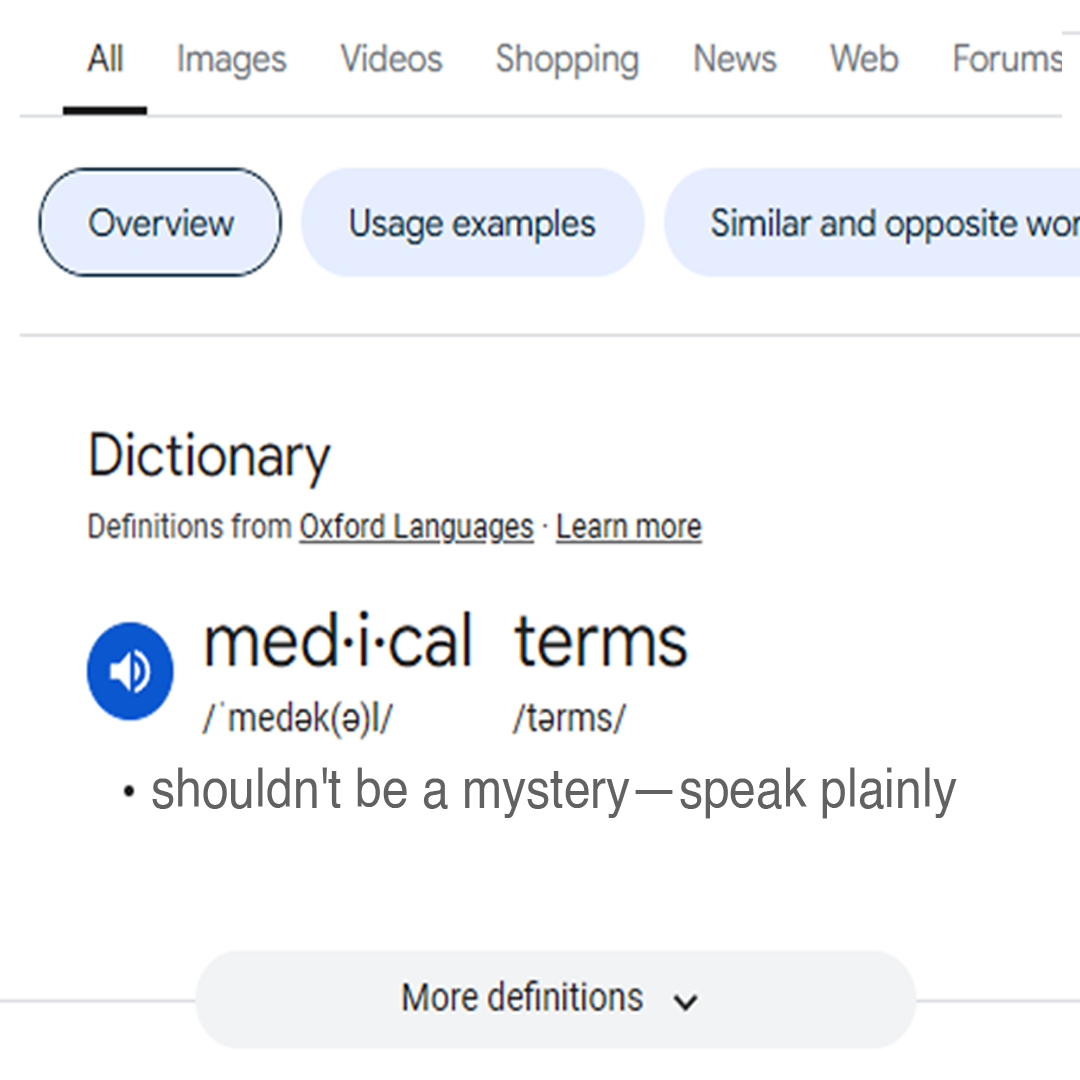Expand the More definitions button
This screenshot has width=1080, height=1080.
click(x=523, y=998)
